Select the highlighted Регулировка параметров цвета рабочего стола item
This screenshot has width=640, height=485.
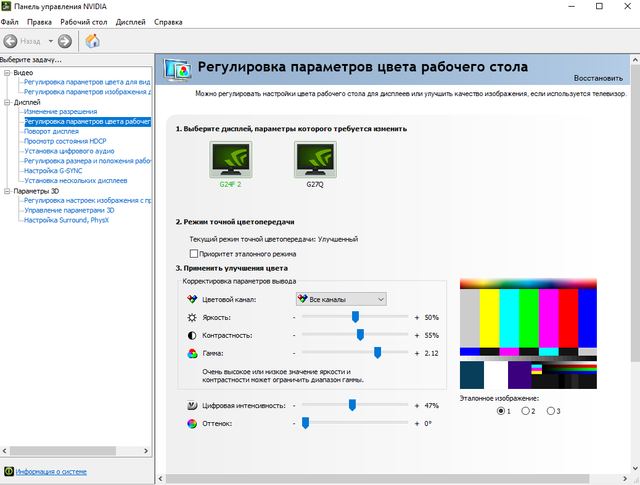(87, 122)
